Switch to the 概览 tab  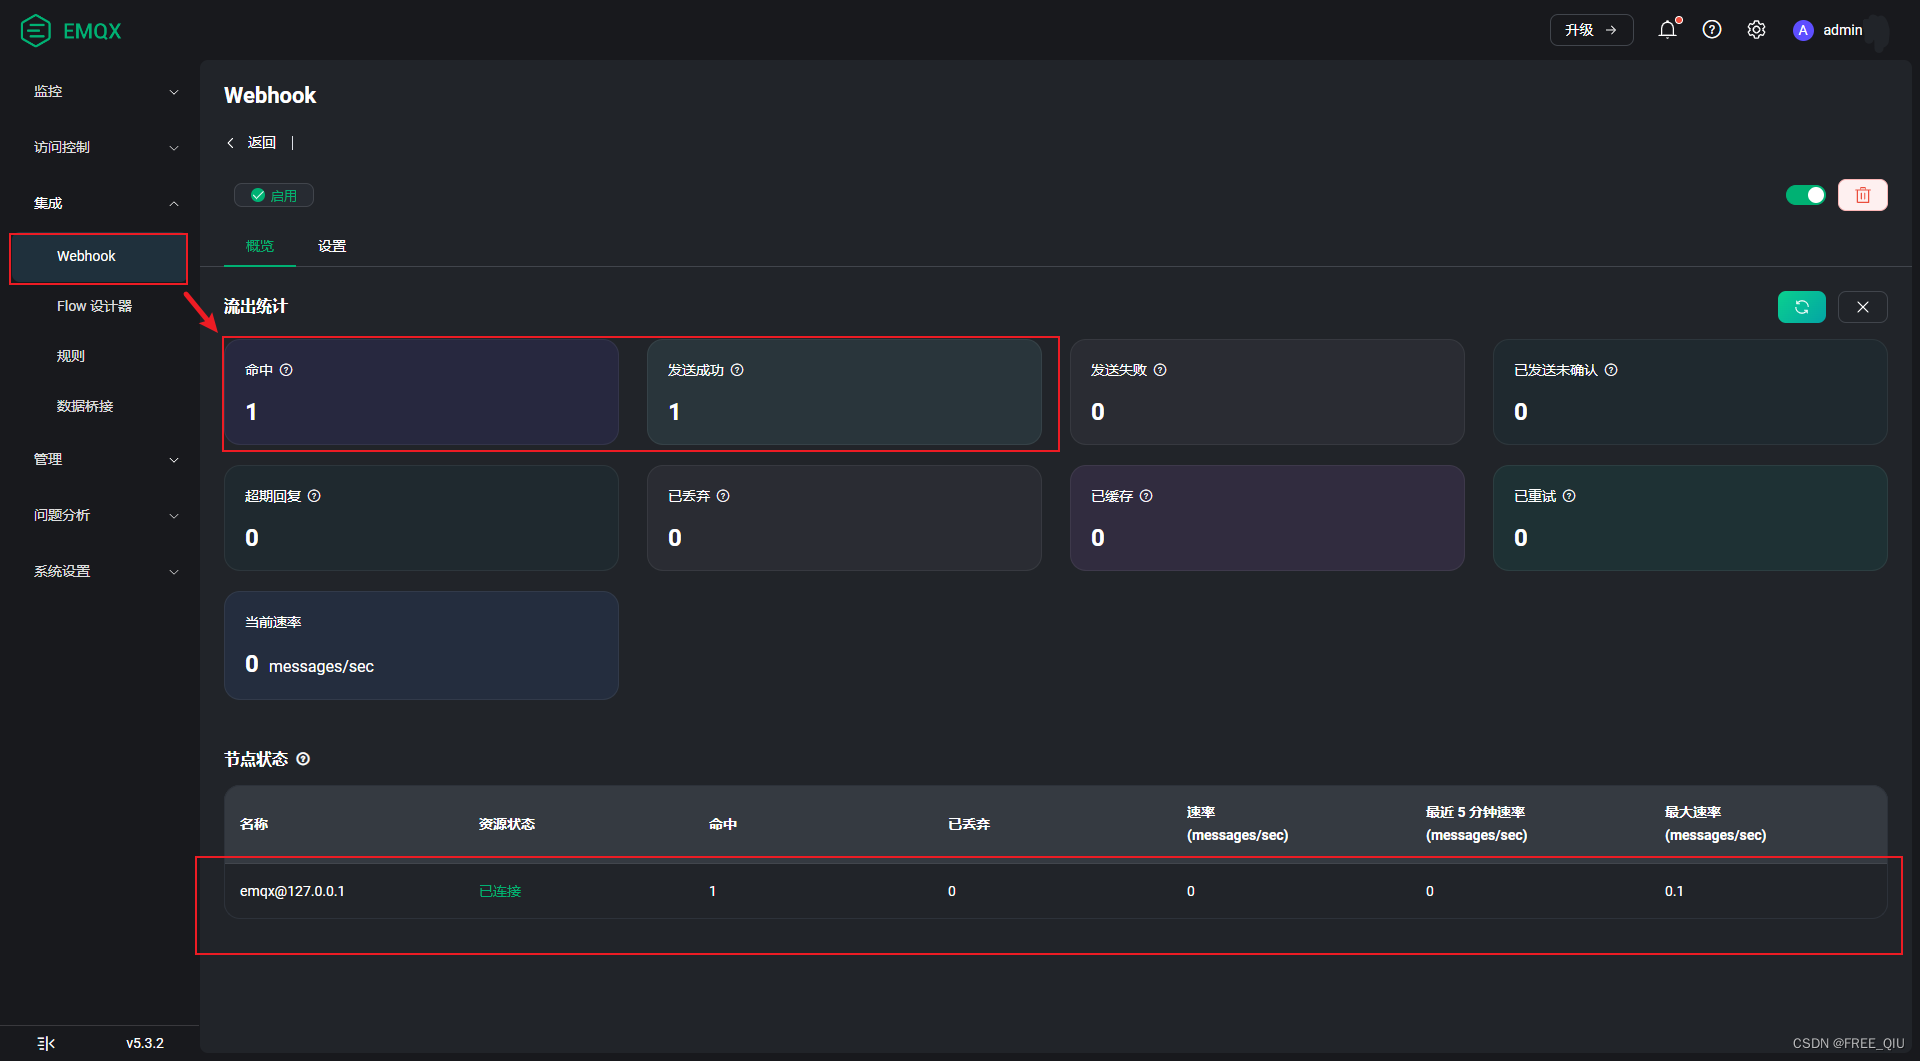click(x=260, y=246)
